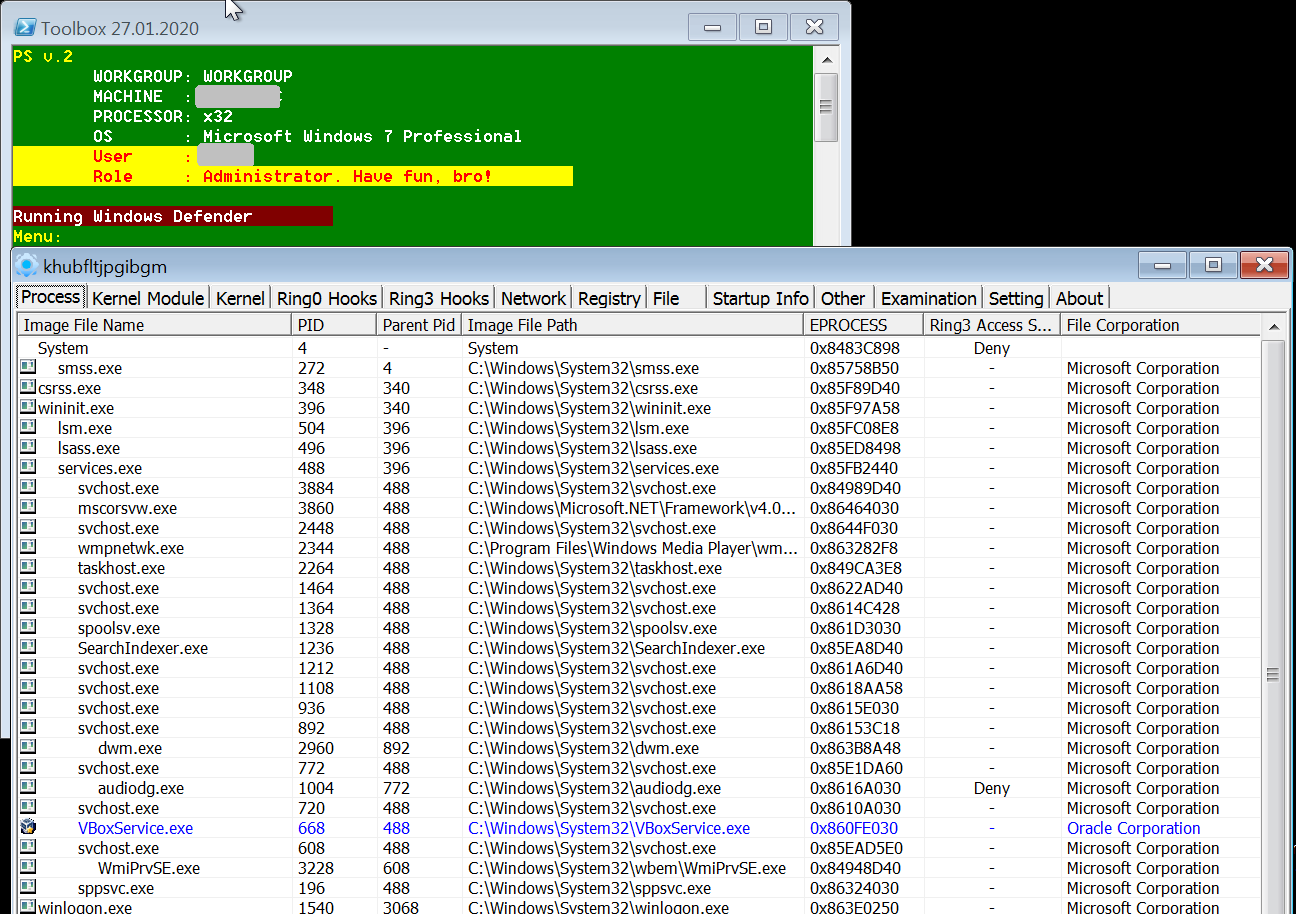Screen dimensions: 1296x914
Task: Click the process list vertical scrollbar thumb
Action: tap(1273, 675)
